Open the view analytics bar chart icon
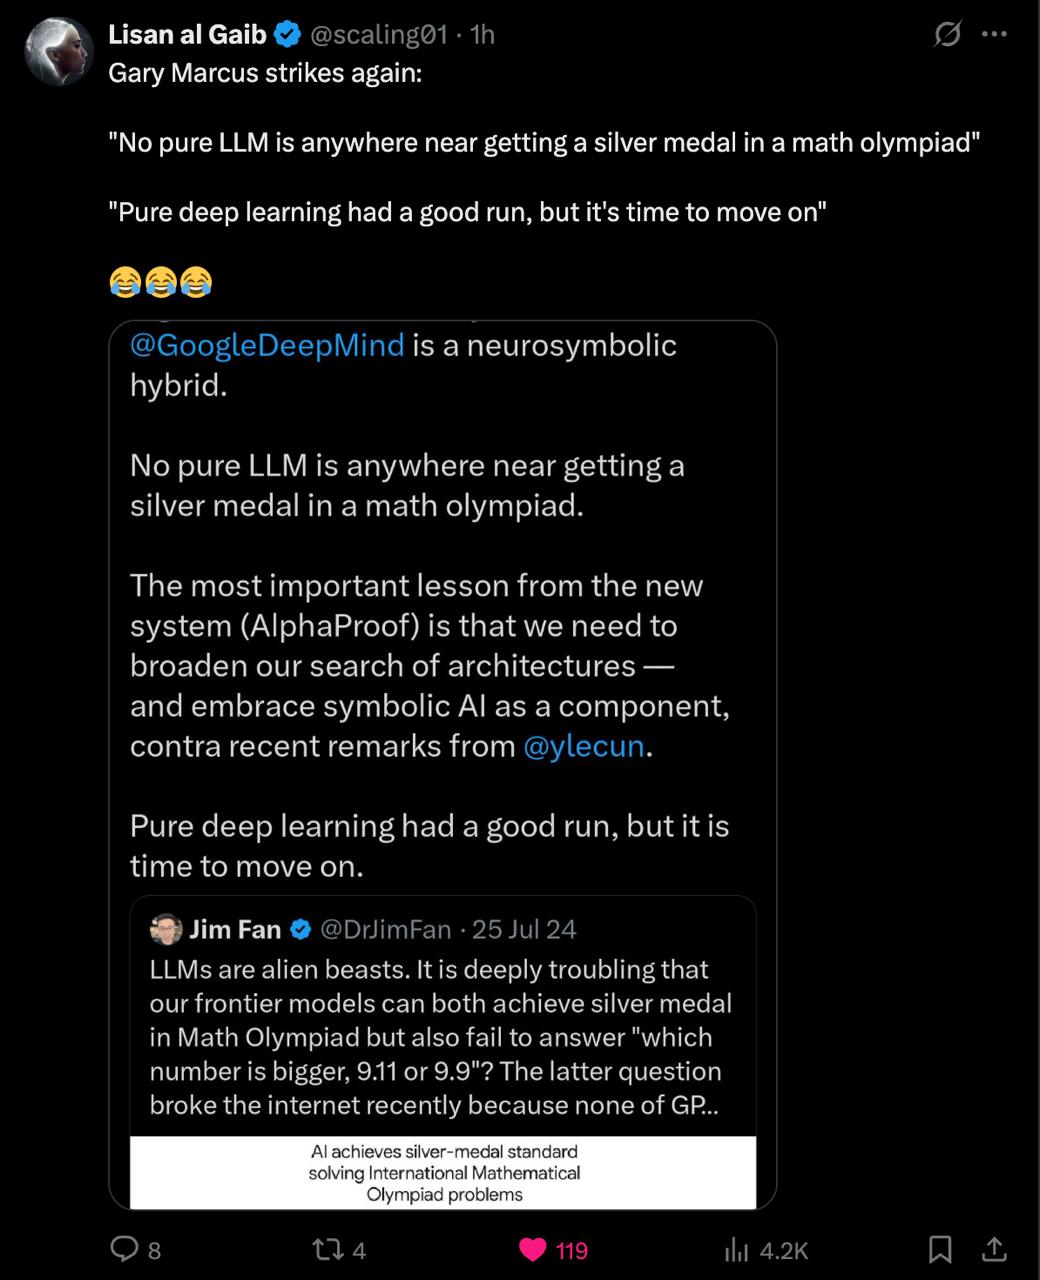 click(x=736, y=1249)
